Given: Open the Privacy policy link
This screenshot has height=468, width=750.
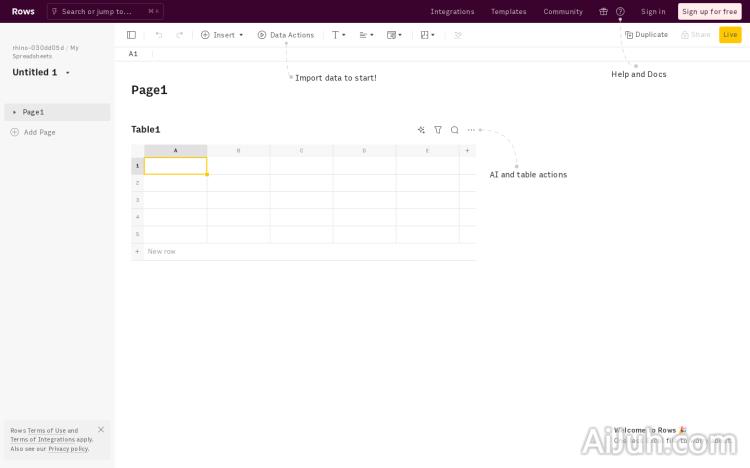Looking at the screenshot, I should tap(68, 449).
